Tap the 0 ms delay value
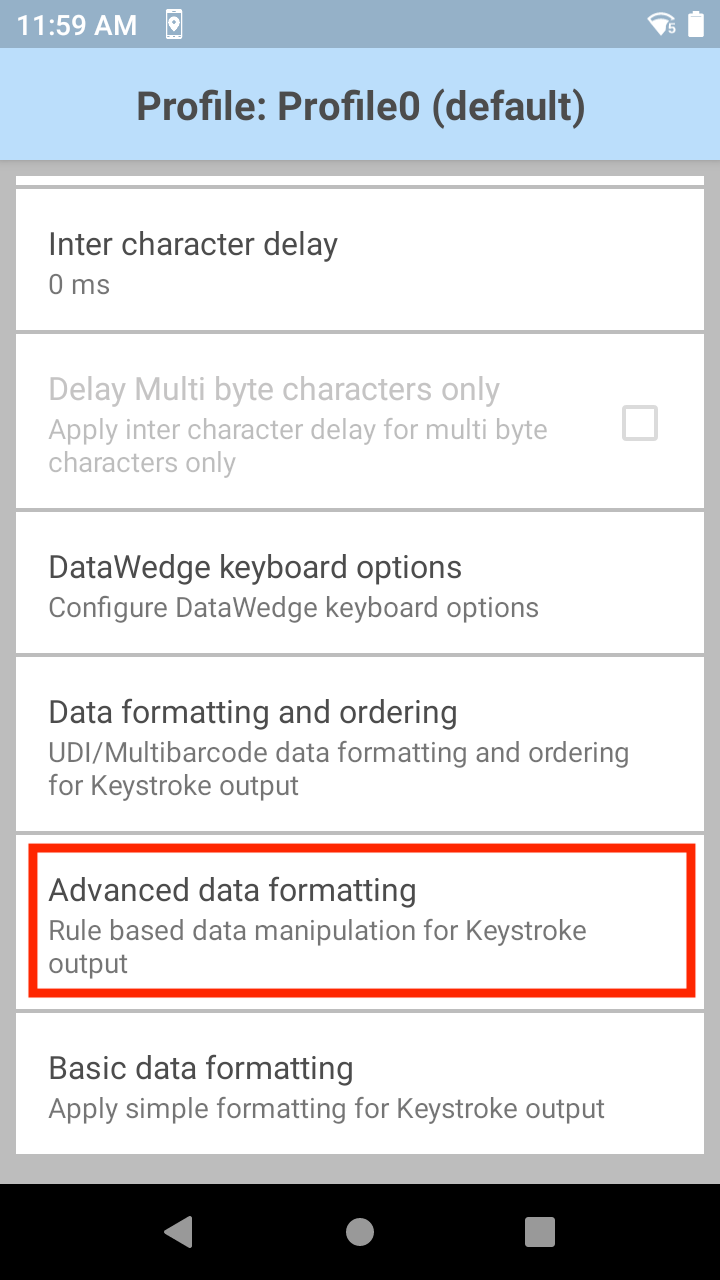The height and width of the screenshot is (1280, 720). (x=79, y=285)
